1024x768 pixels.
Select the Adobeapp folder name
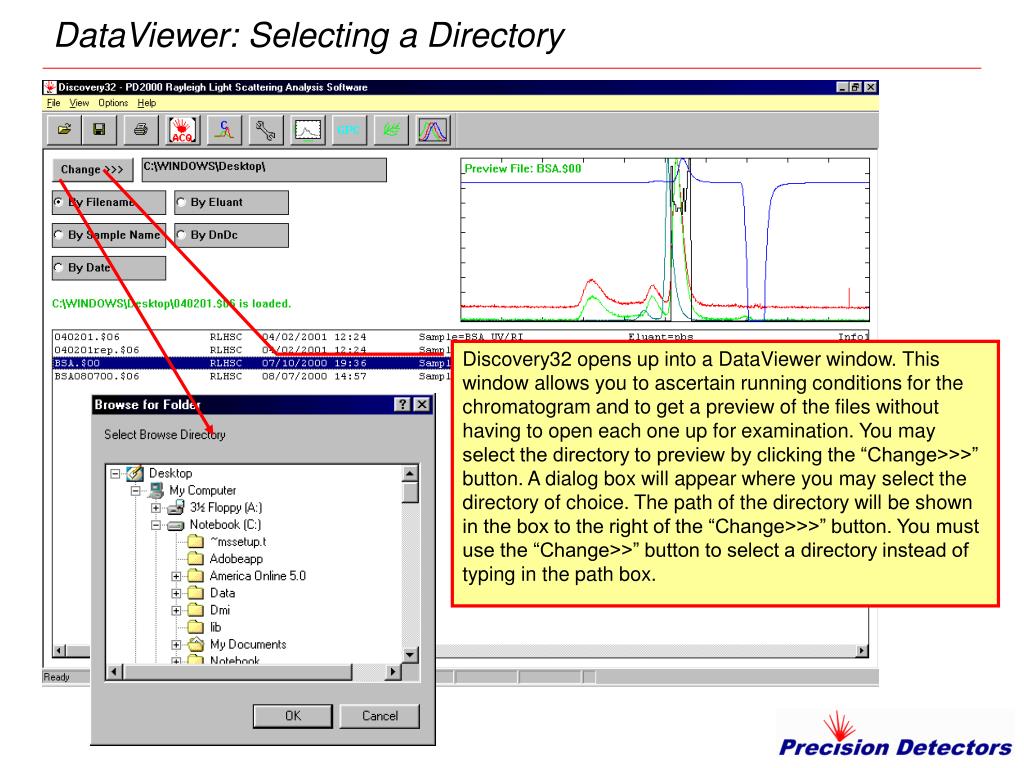point(236,559)
